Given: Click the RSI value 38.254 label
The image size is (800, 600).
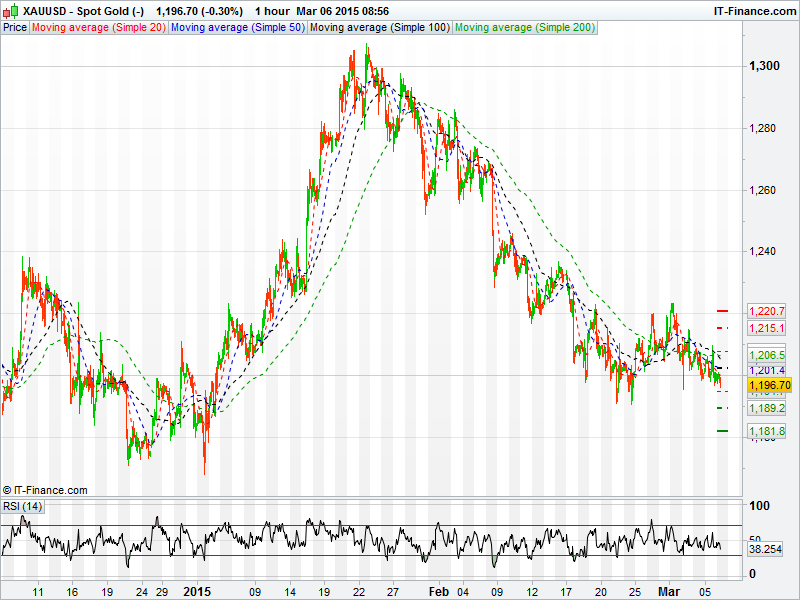Looking at the screenshot, I should coord(765,549).
